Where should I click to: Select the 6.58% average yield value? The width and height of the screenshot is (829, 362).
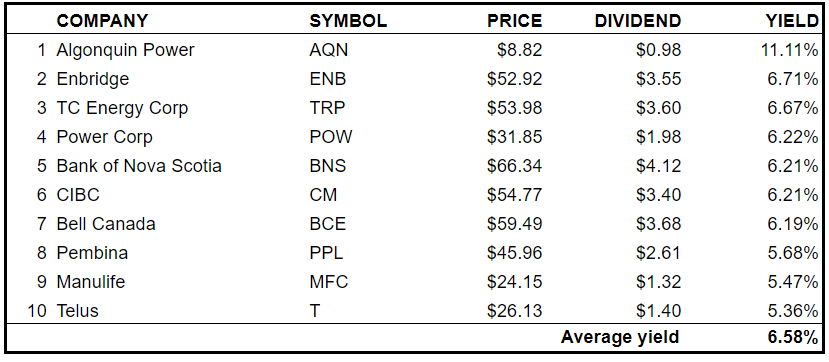793,337
